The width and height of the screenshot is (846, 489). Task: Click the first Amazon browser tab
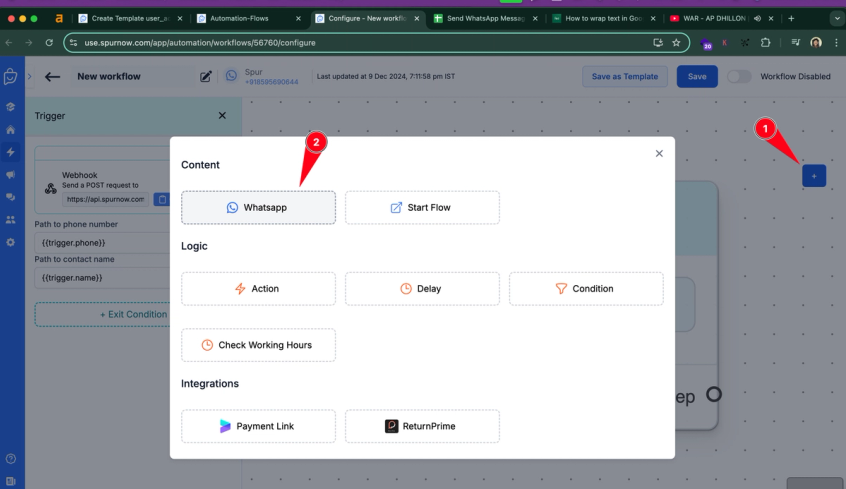coord(59,18)
